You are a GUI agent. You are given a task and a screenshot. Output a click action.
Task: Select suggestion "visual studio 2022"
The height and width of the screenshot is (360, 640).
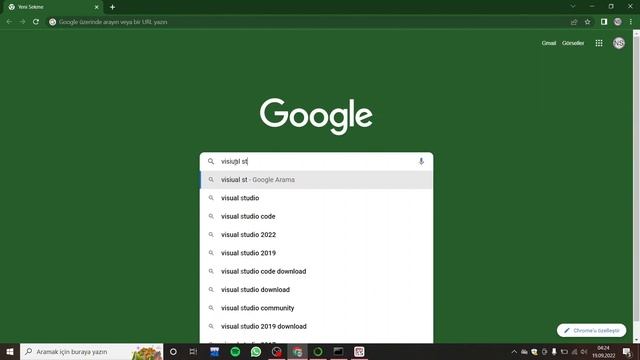(316, 235)
